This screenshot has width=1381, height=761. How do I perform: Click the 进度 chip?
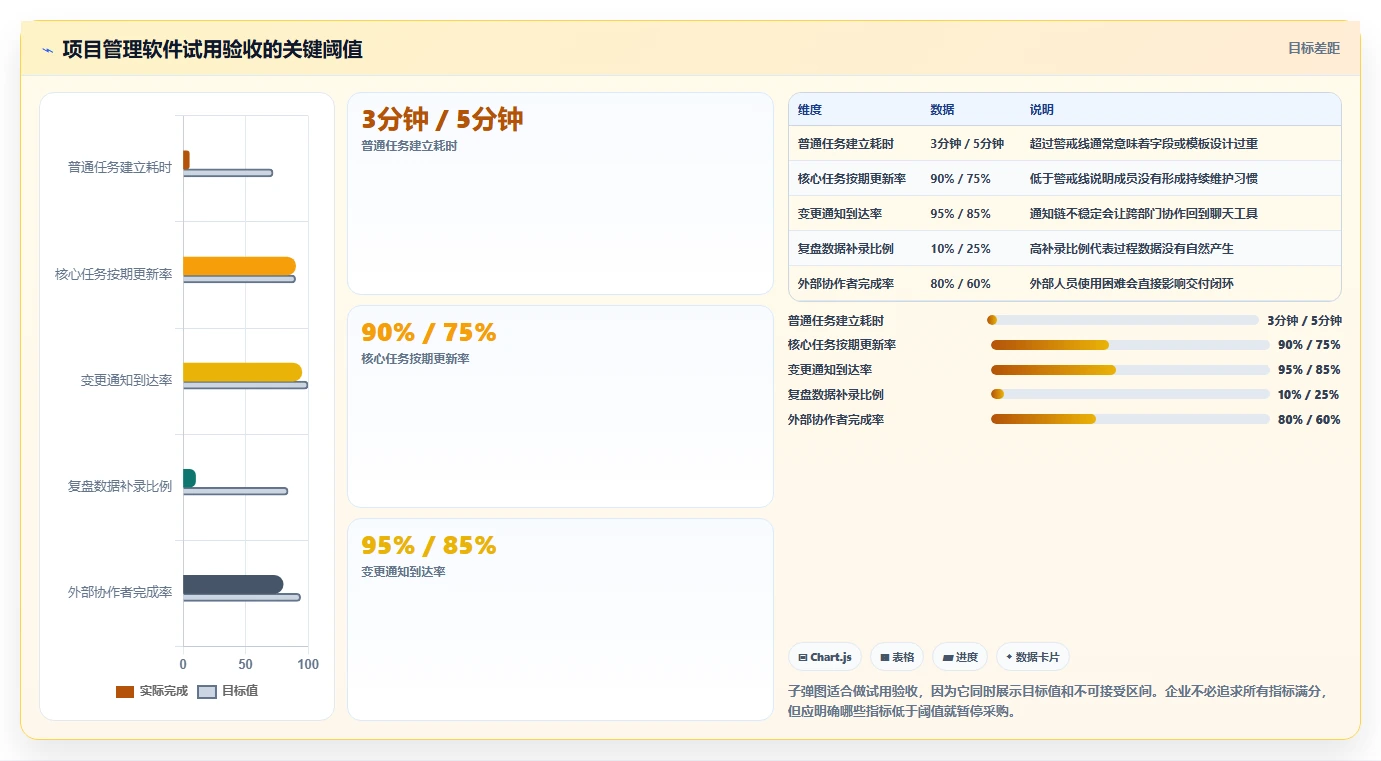point(960,657)
